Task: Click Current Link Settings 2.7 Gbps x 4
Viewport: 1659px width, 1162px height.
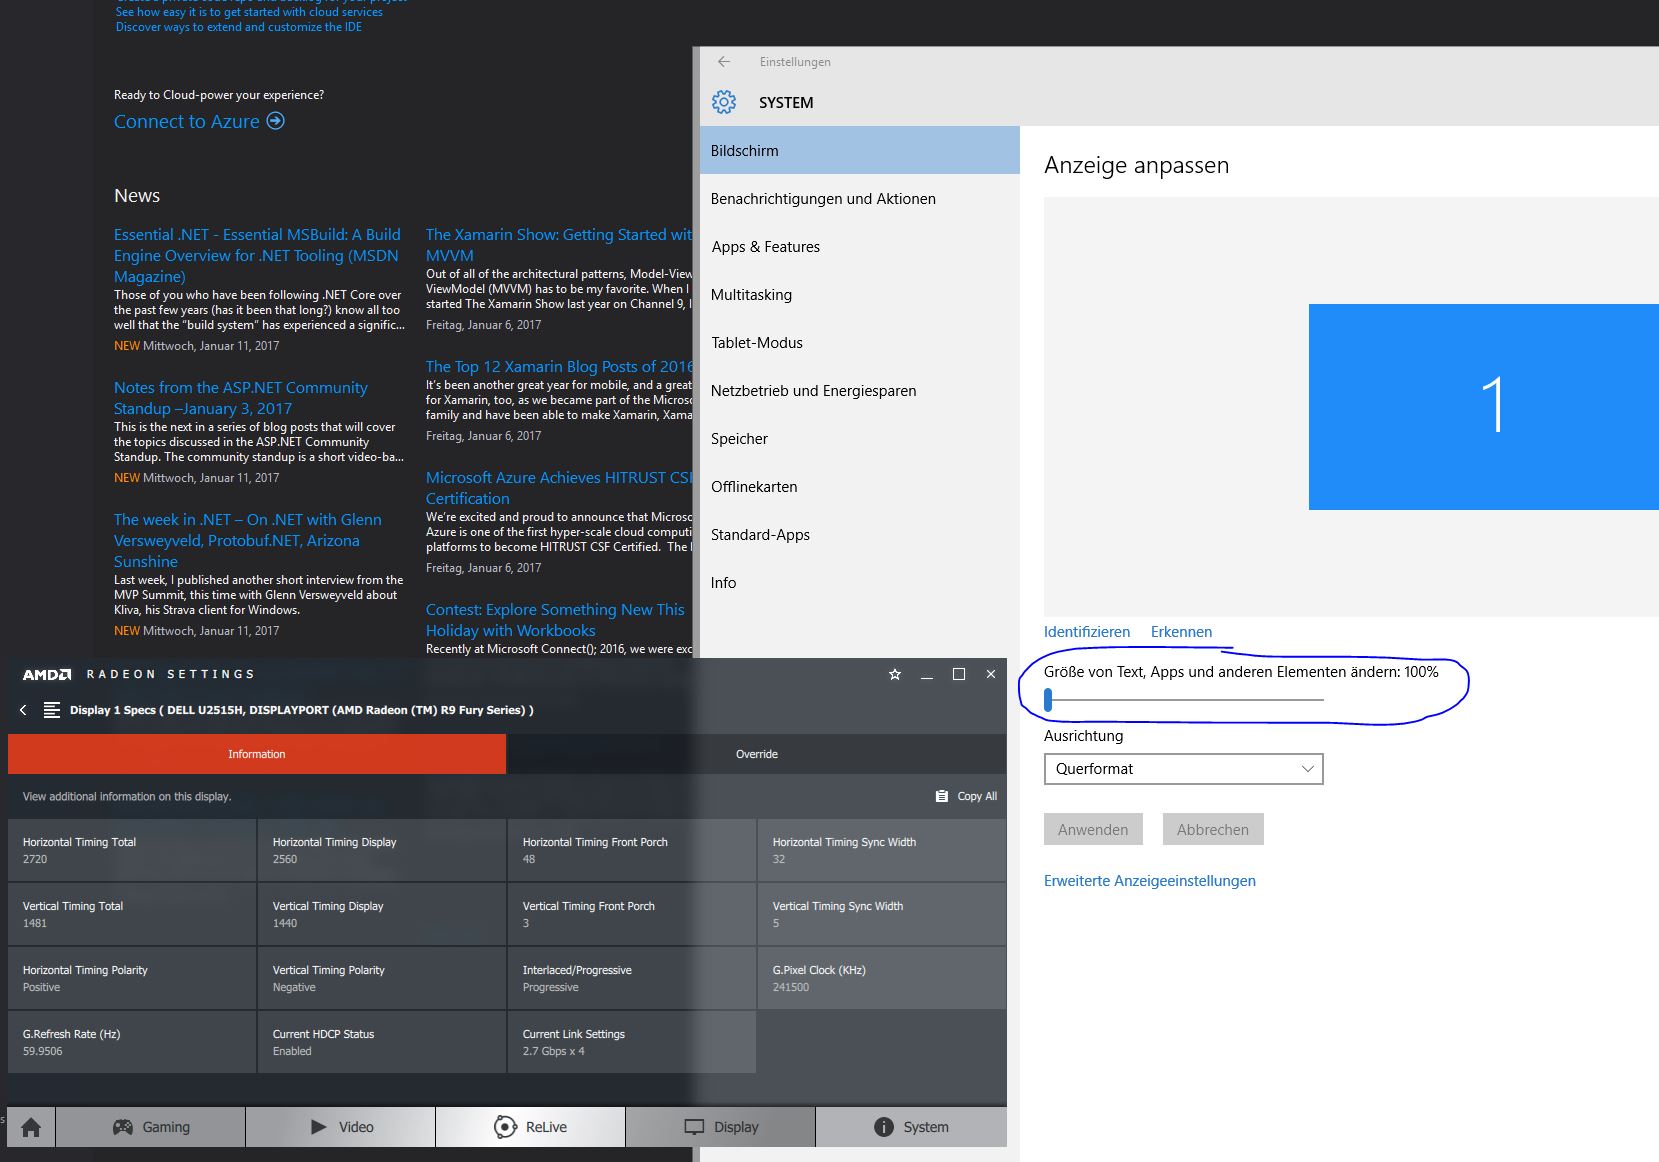Action: click(x=632, y=1042)
